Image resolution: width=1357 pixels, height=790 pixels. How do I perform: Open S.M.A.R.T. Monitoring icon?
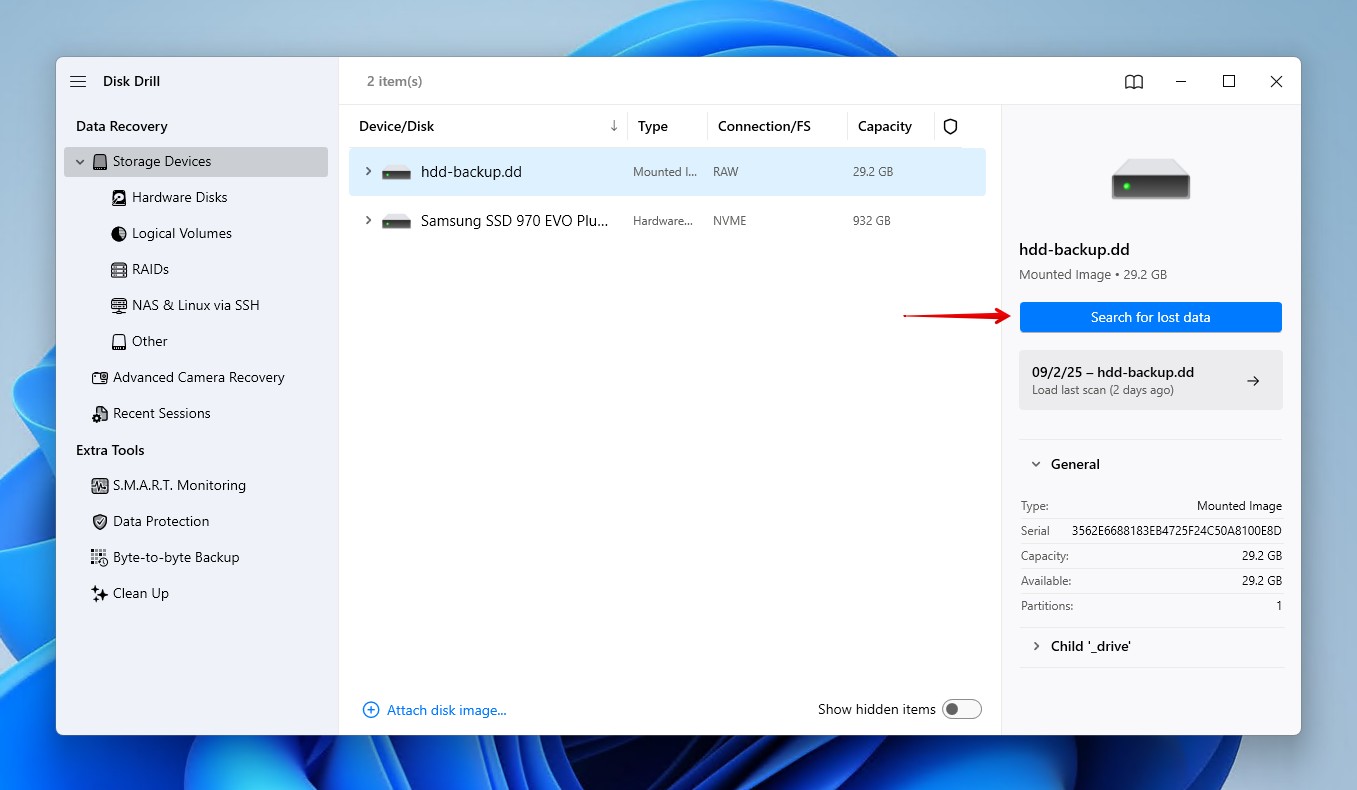pos(100,486)
